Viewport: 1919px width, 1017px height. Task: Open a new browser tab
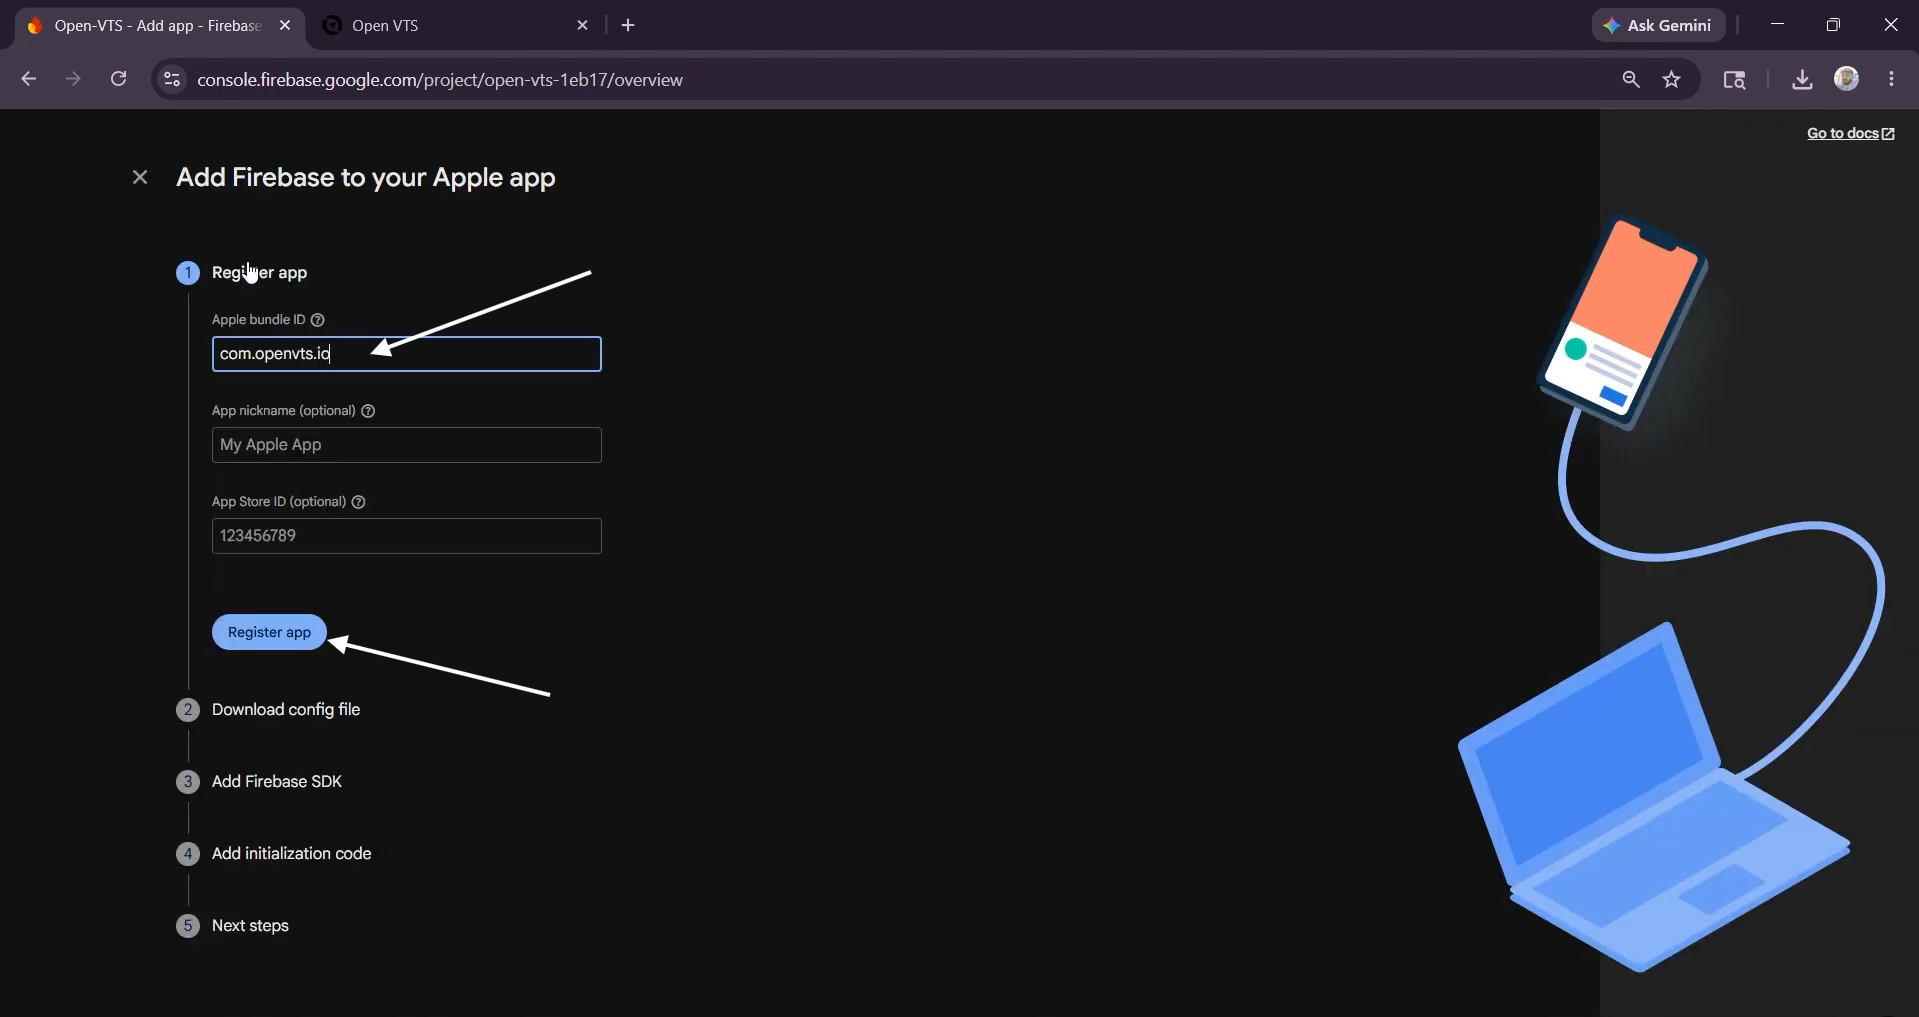[628, 25]
